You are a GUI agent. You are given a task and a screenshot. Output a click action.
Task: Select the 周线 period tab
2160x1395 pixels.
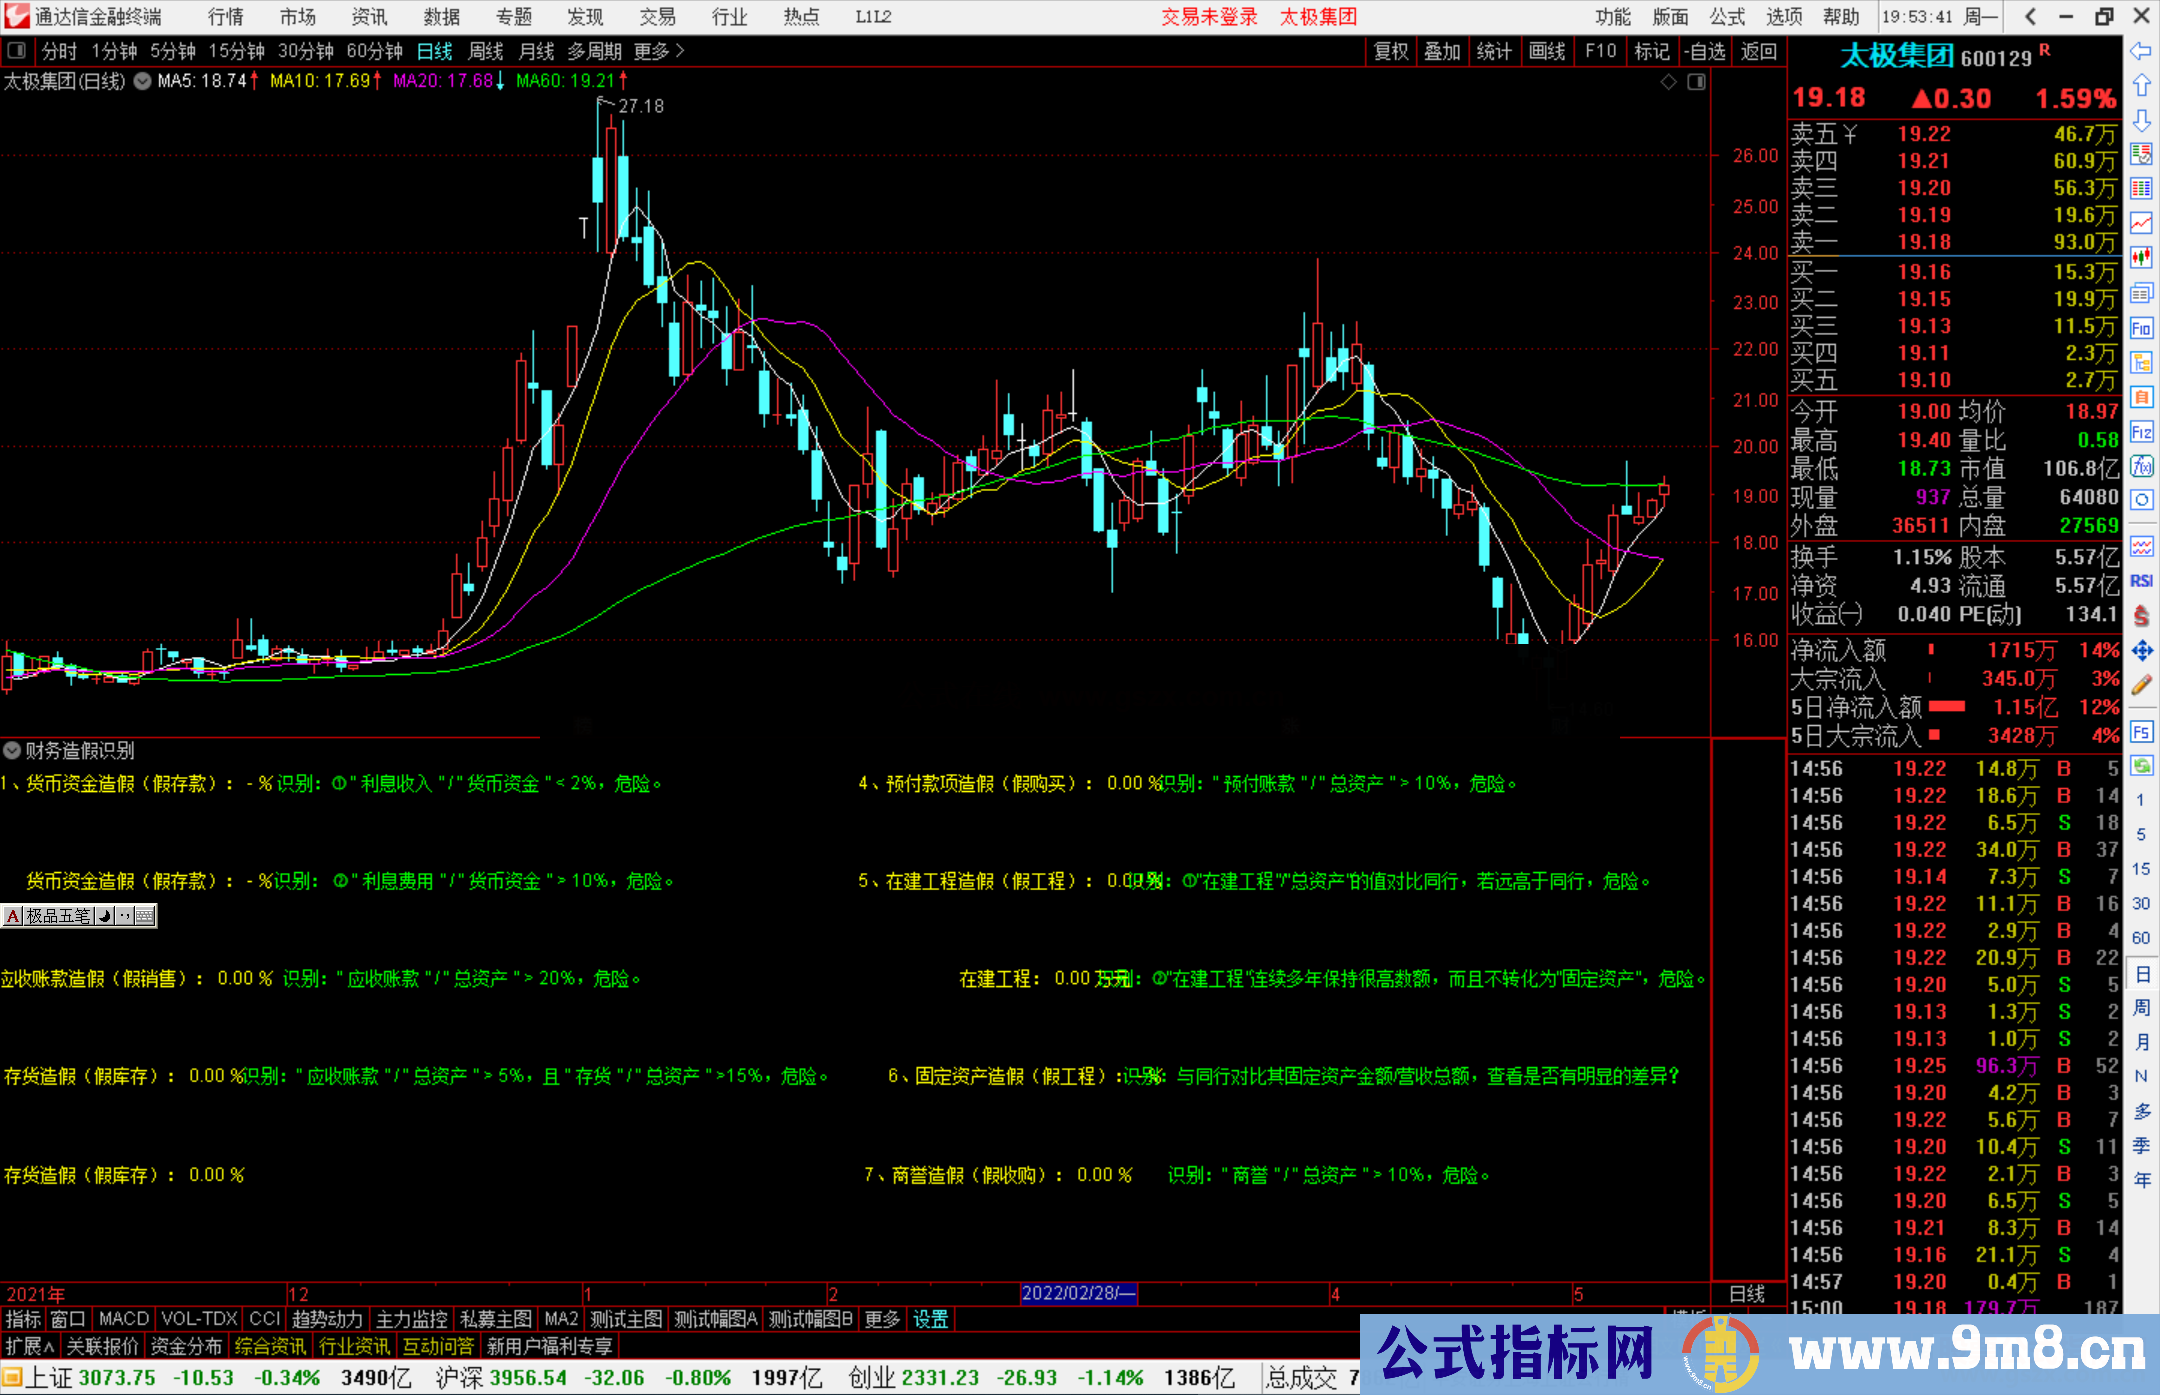pos(485,51)
